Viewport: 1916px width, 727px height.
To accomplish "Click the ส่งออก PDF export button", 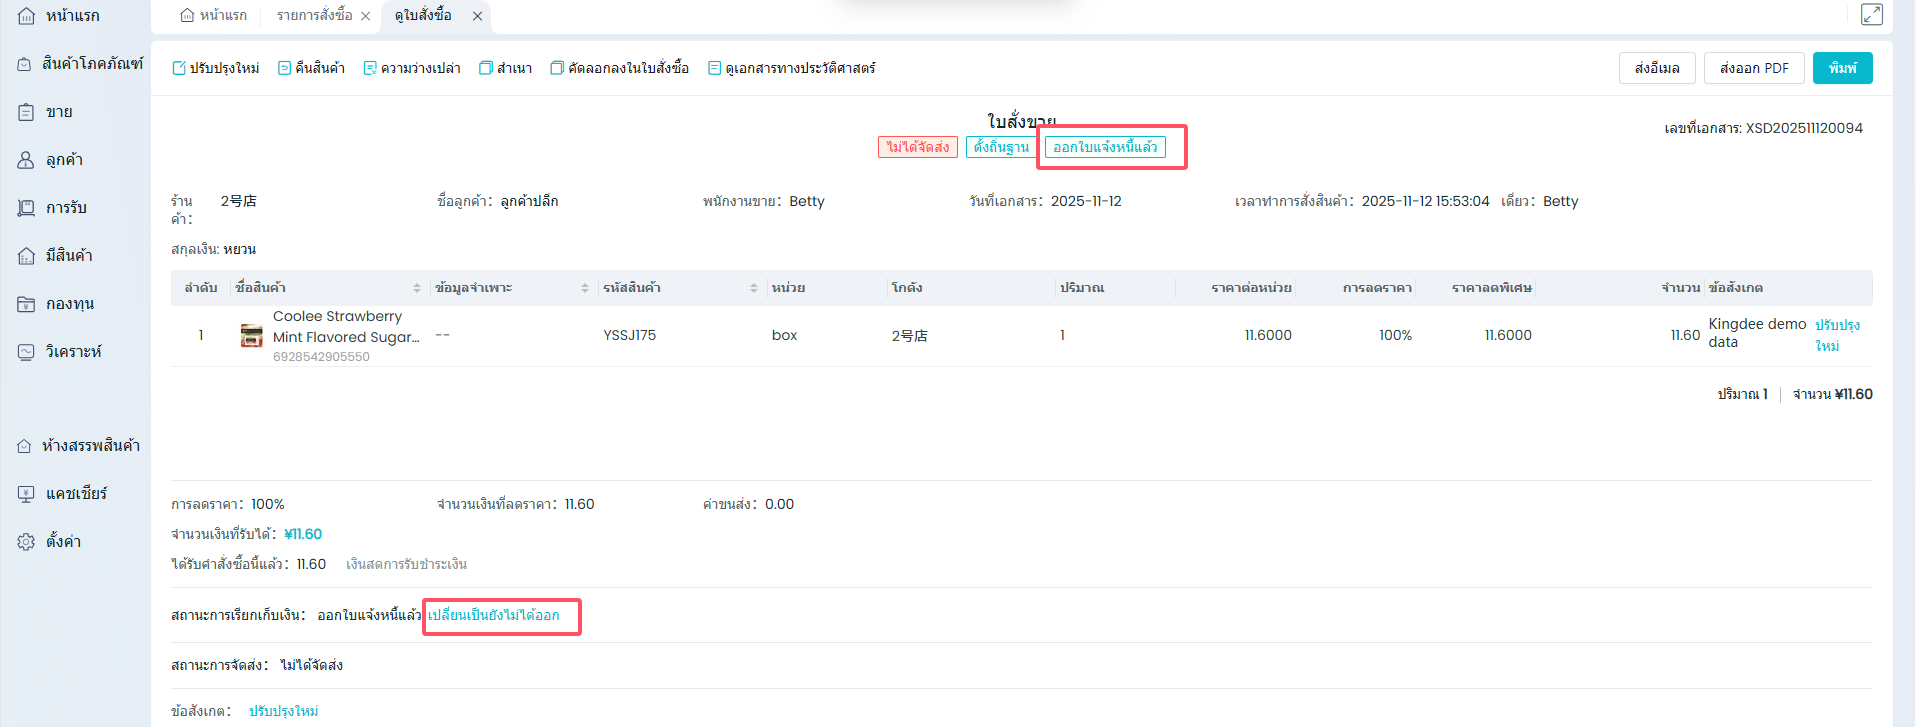I will coord(1753,68).
